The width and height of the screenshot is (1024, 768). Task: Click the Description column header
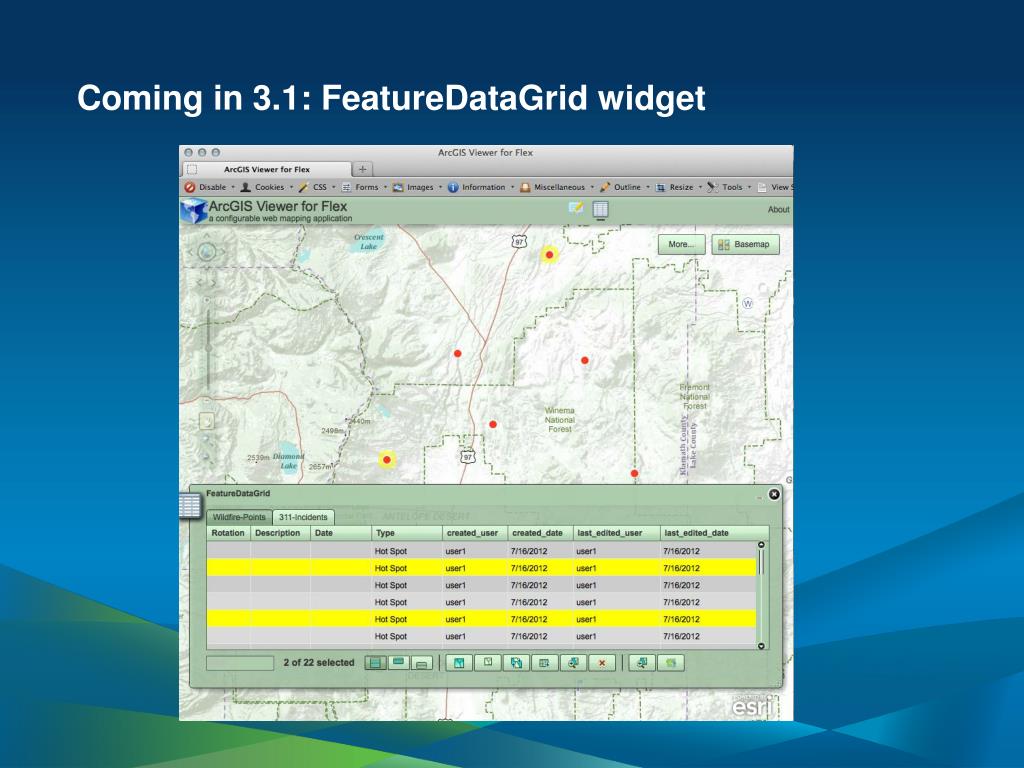[280, 533]
